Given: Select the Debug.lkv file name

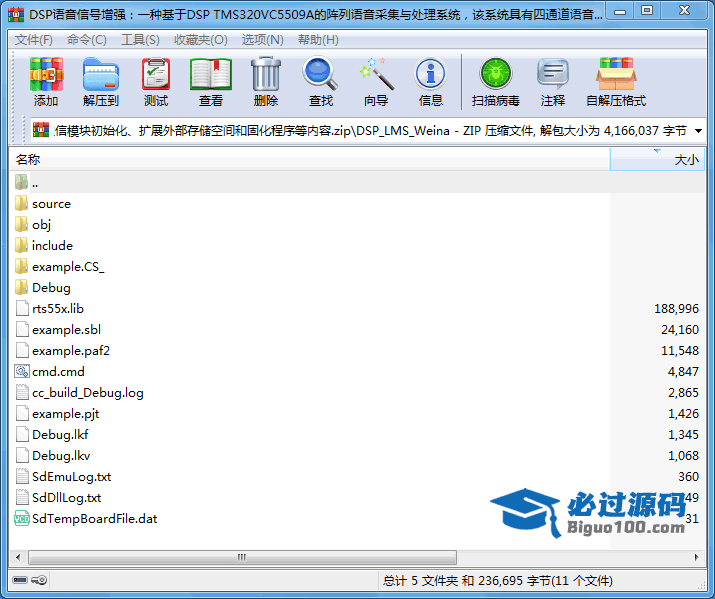Looking at the screenshot, I should click(61, 455).
